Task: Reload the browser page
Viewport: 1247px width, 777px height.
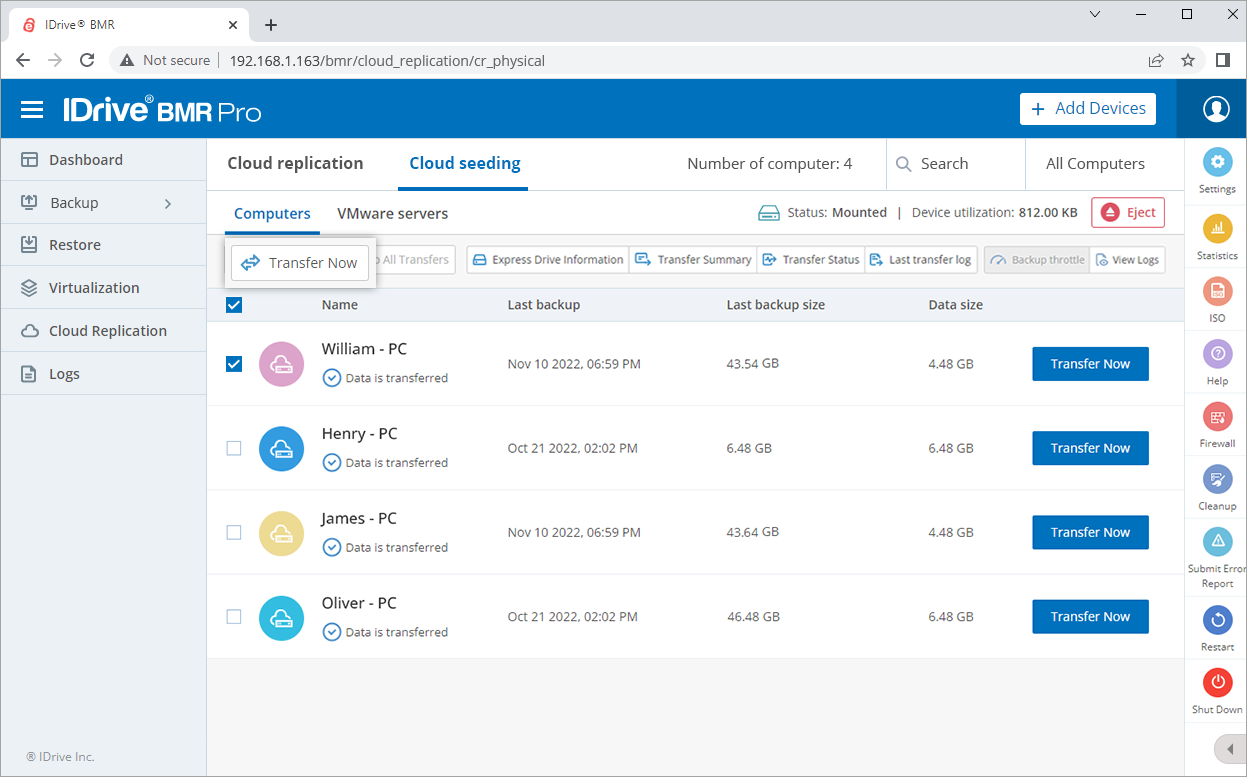Action: pyautogui.click(x=87, y=60)
